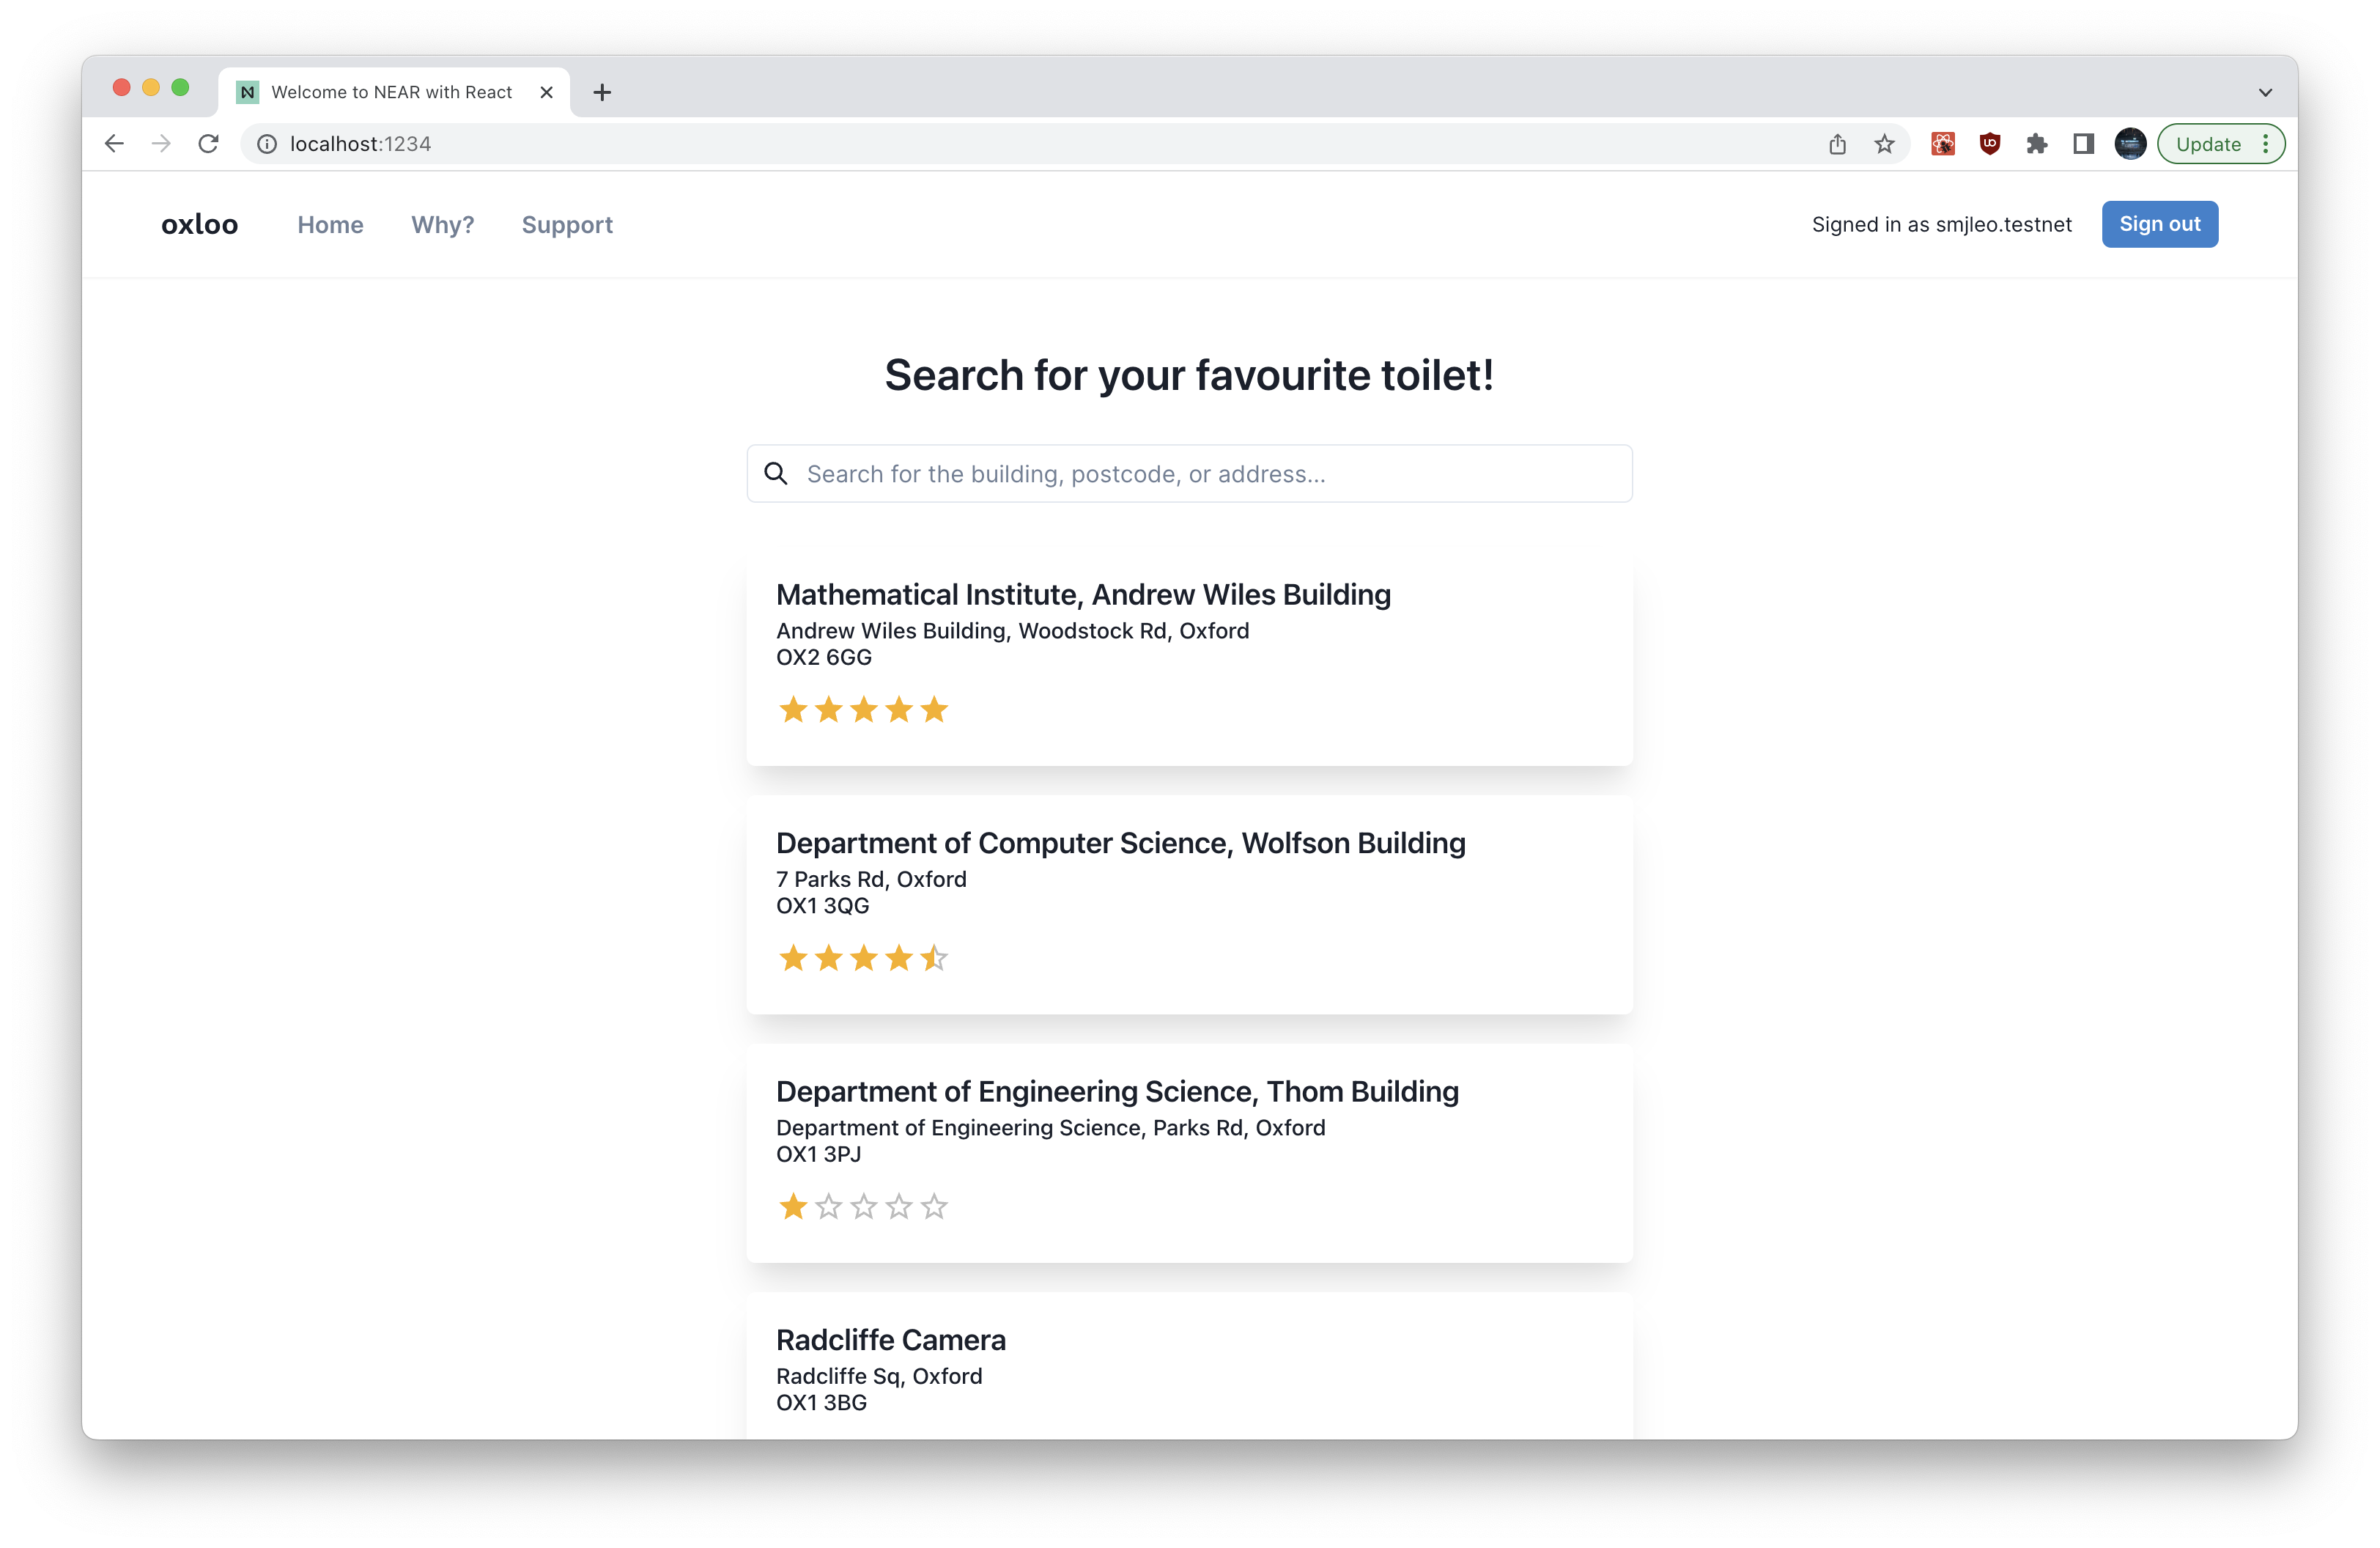2380x1548 pixels.
Task: Open Chrome's three-dot Update menu
Action: (x=2266, y=144)
